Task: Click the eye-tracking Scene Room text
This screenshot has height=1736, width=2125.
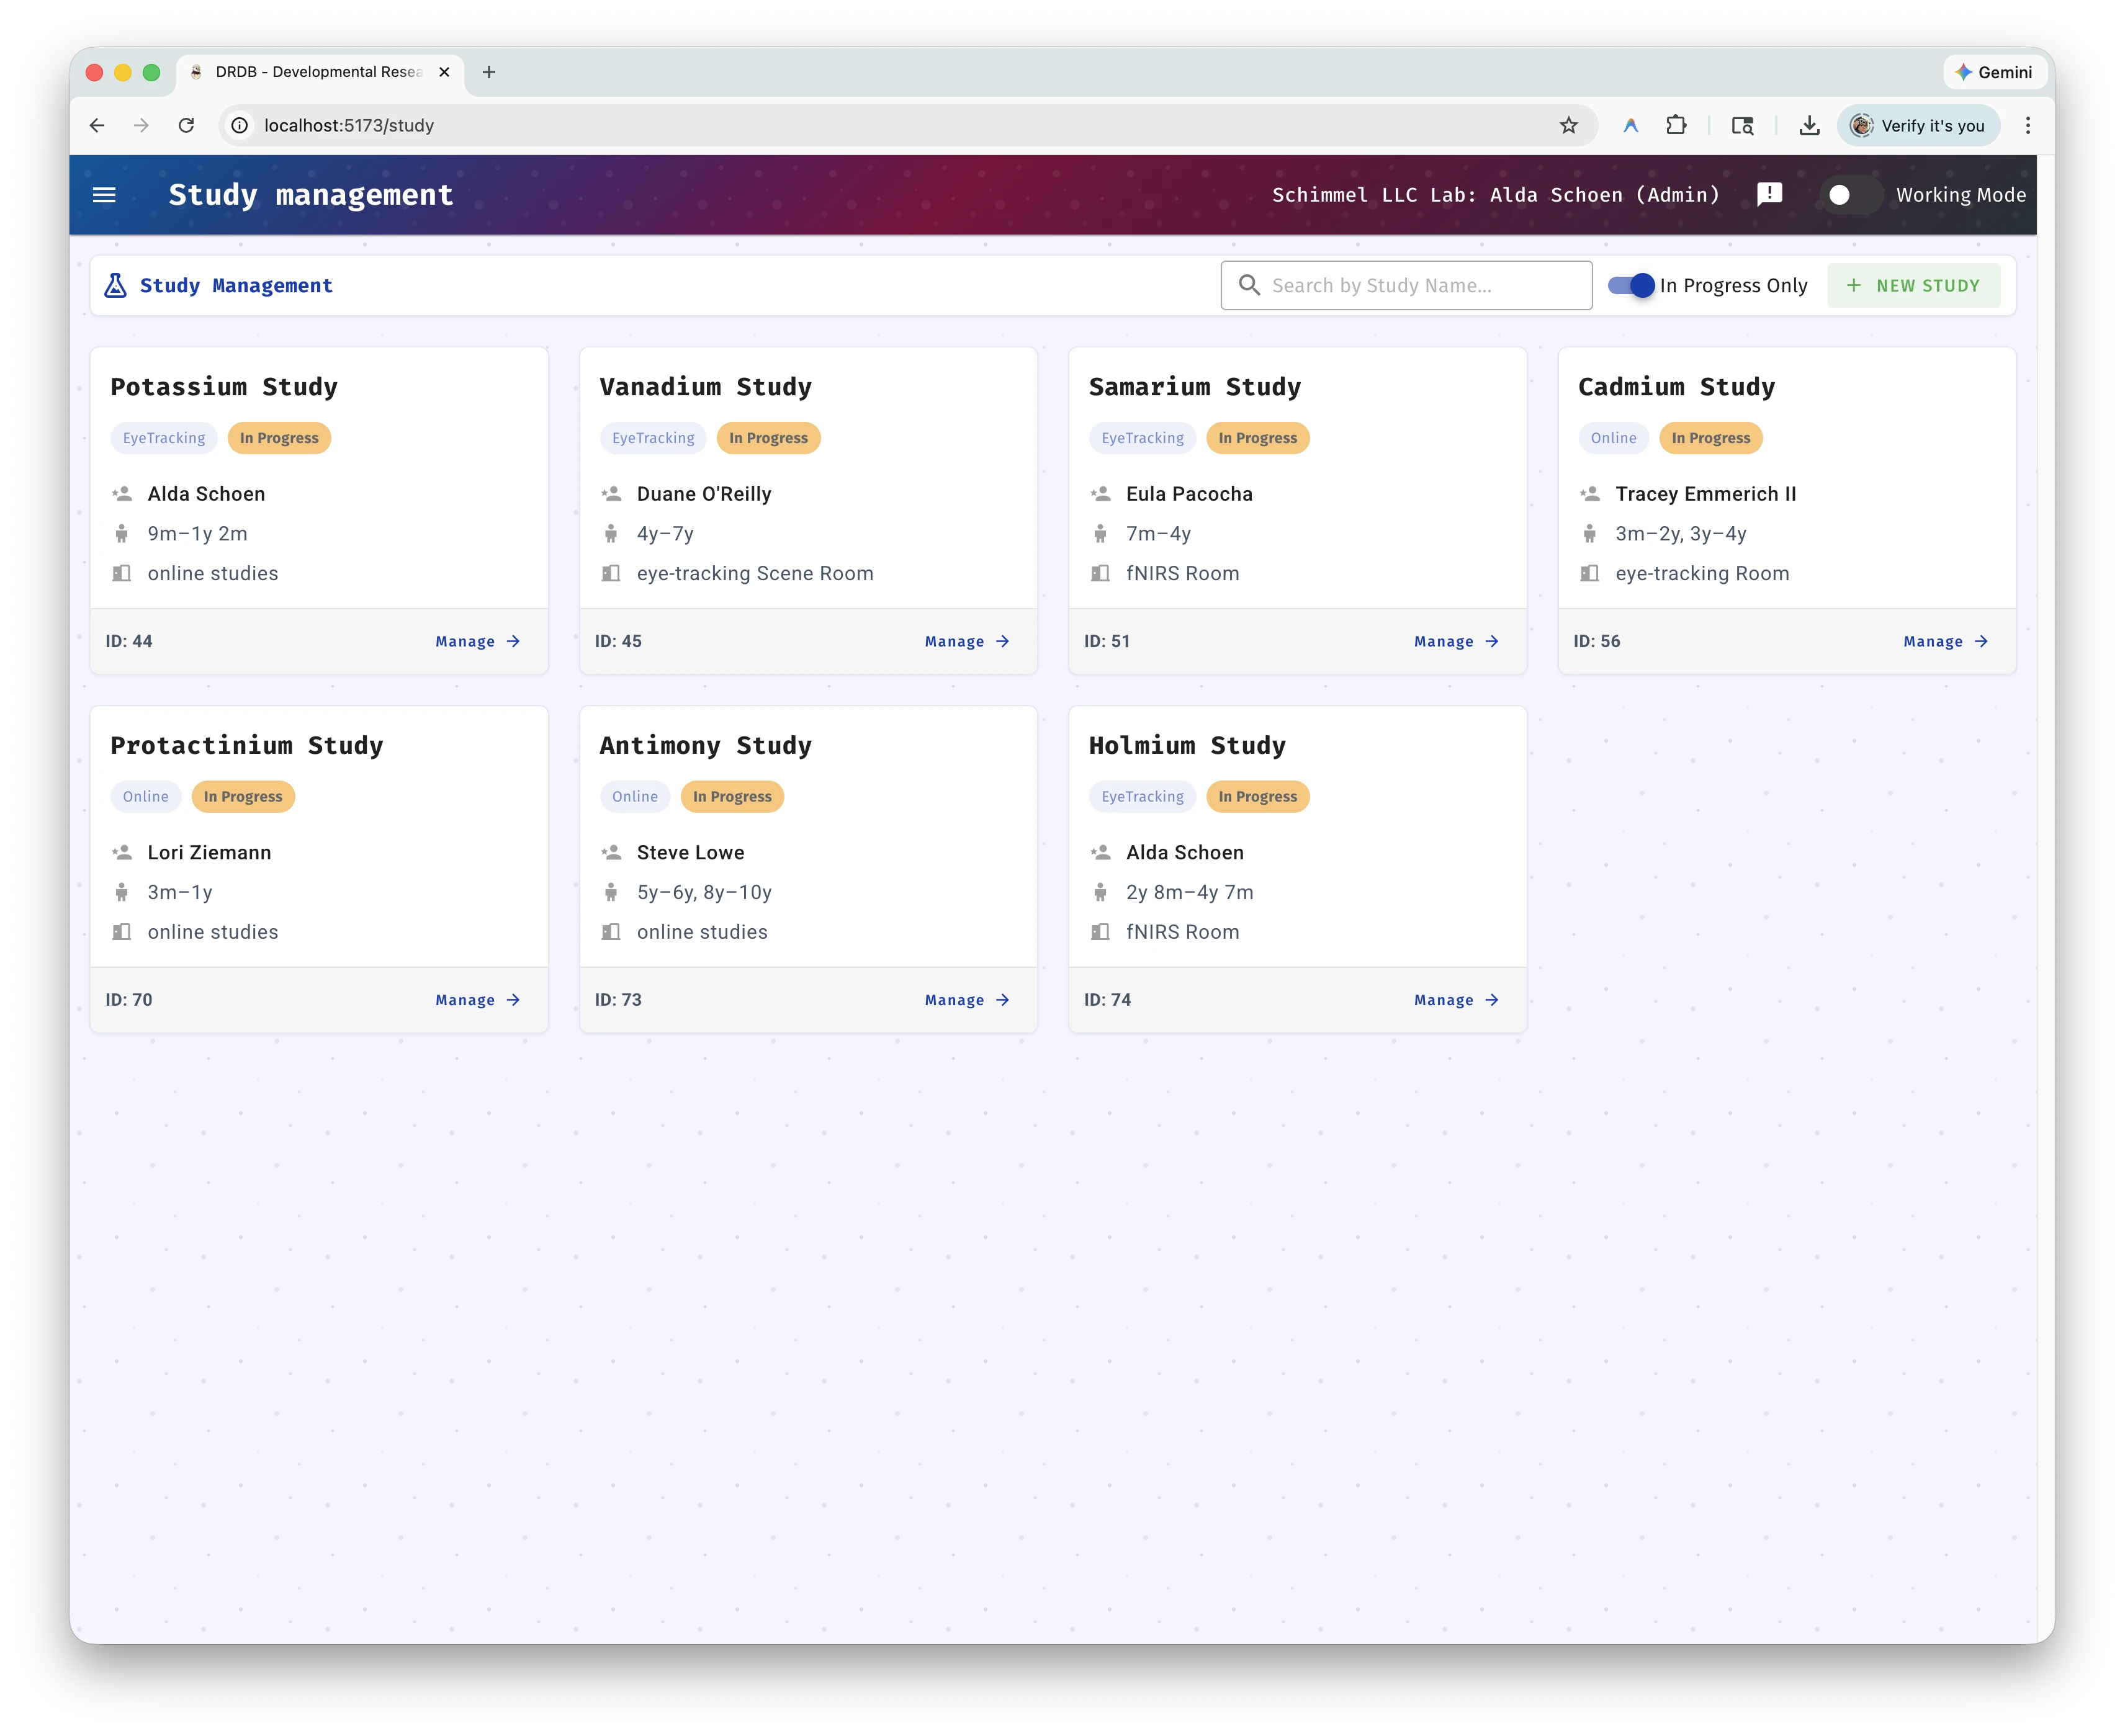Action: (755, 573)
